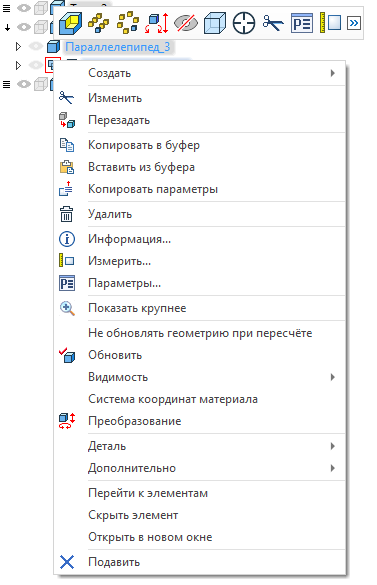This screenshot has width=377, height=585.
Task: Open Информация... dialog
Action: [200, 239]
